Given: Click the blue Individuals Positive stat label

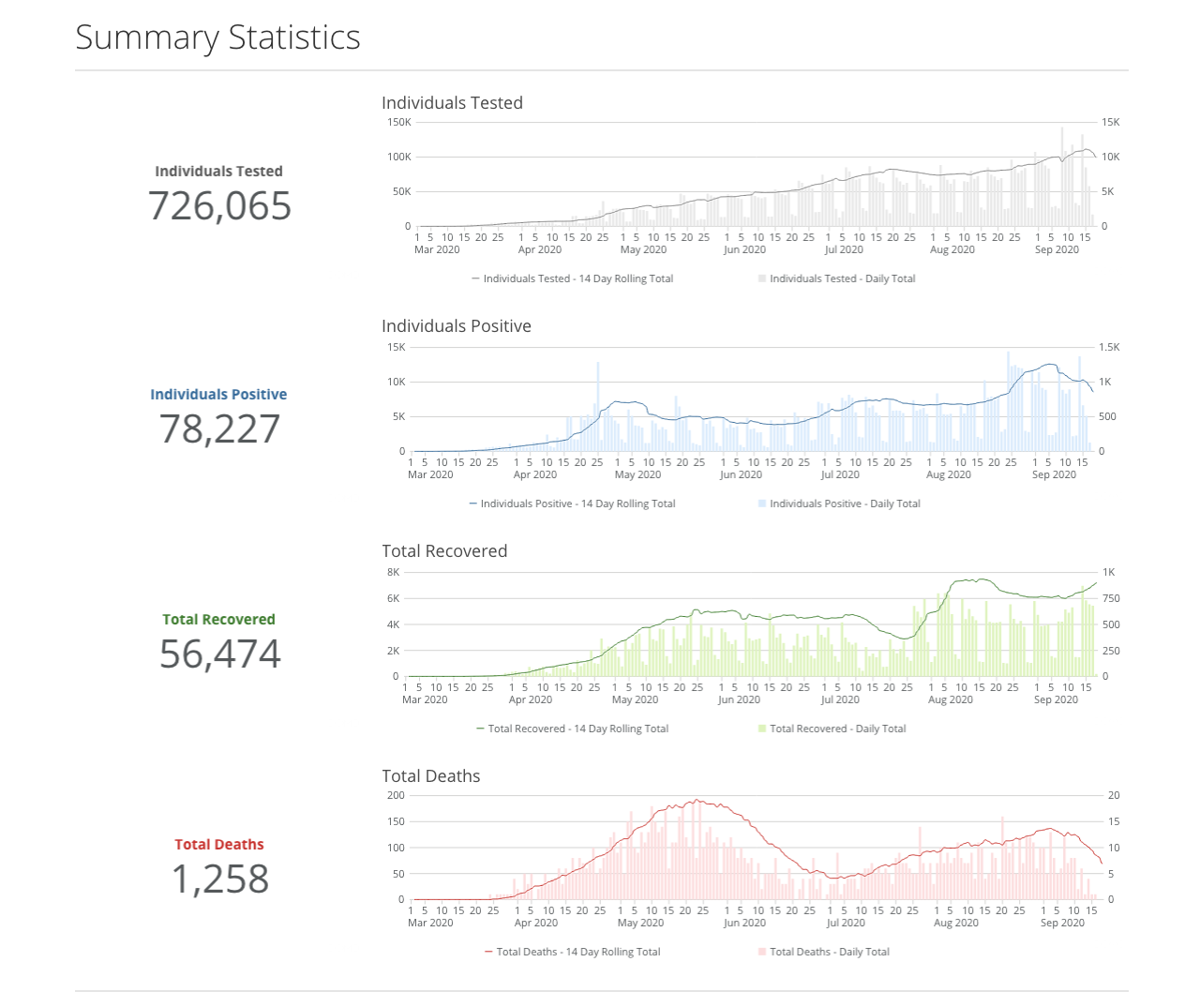Looking at the screenshot, I should click(219, 394).
